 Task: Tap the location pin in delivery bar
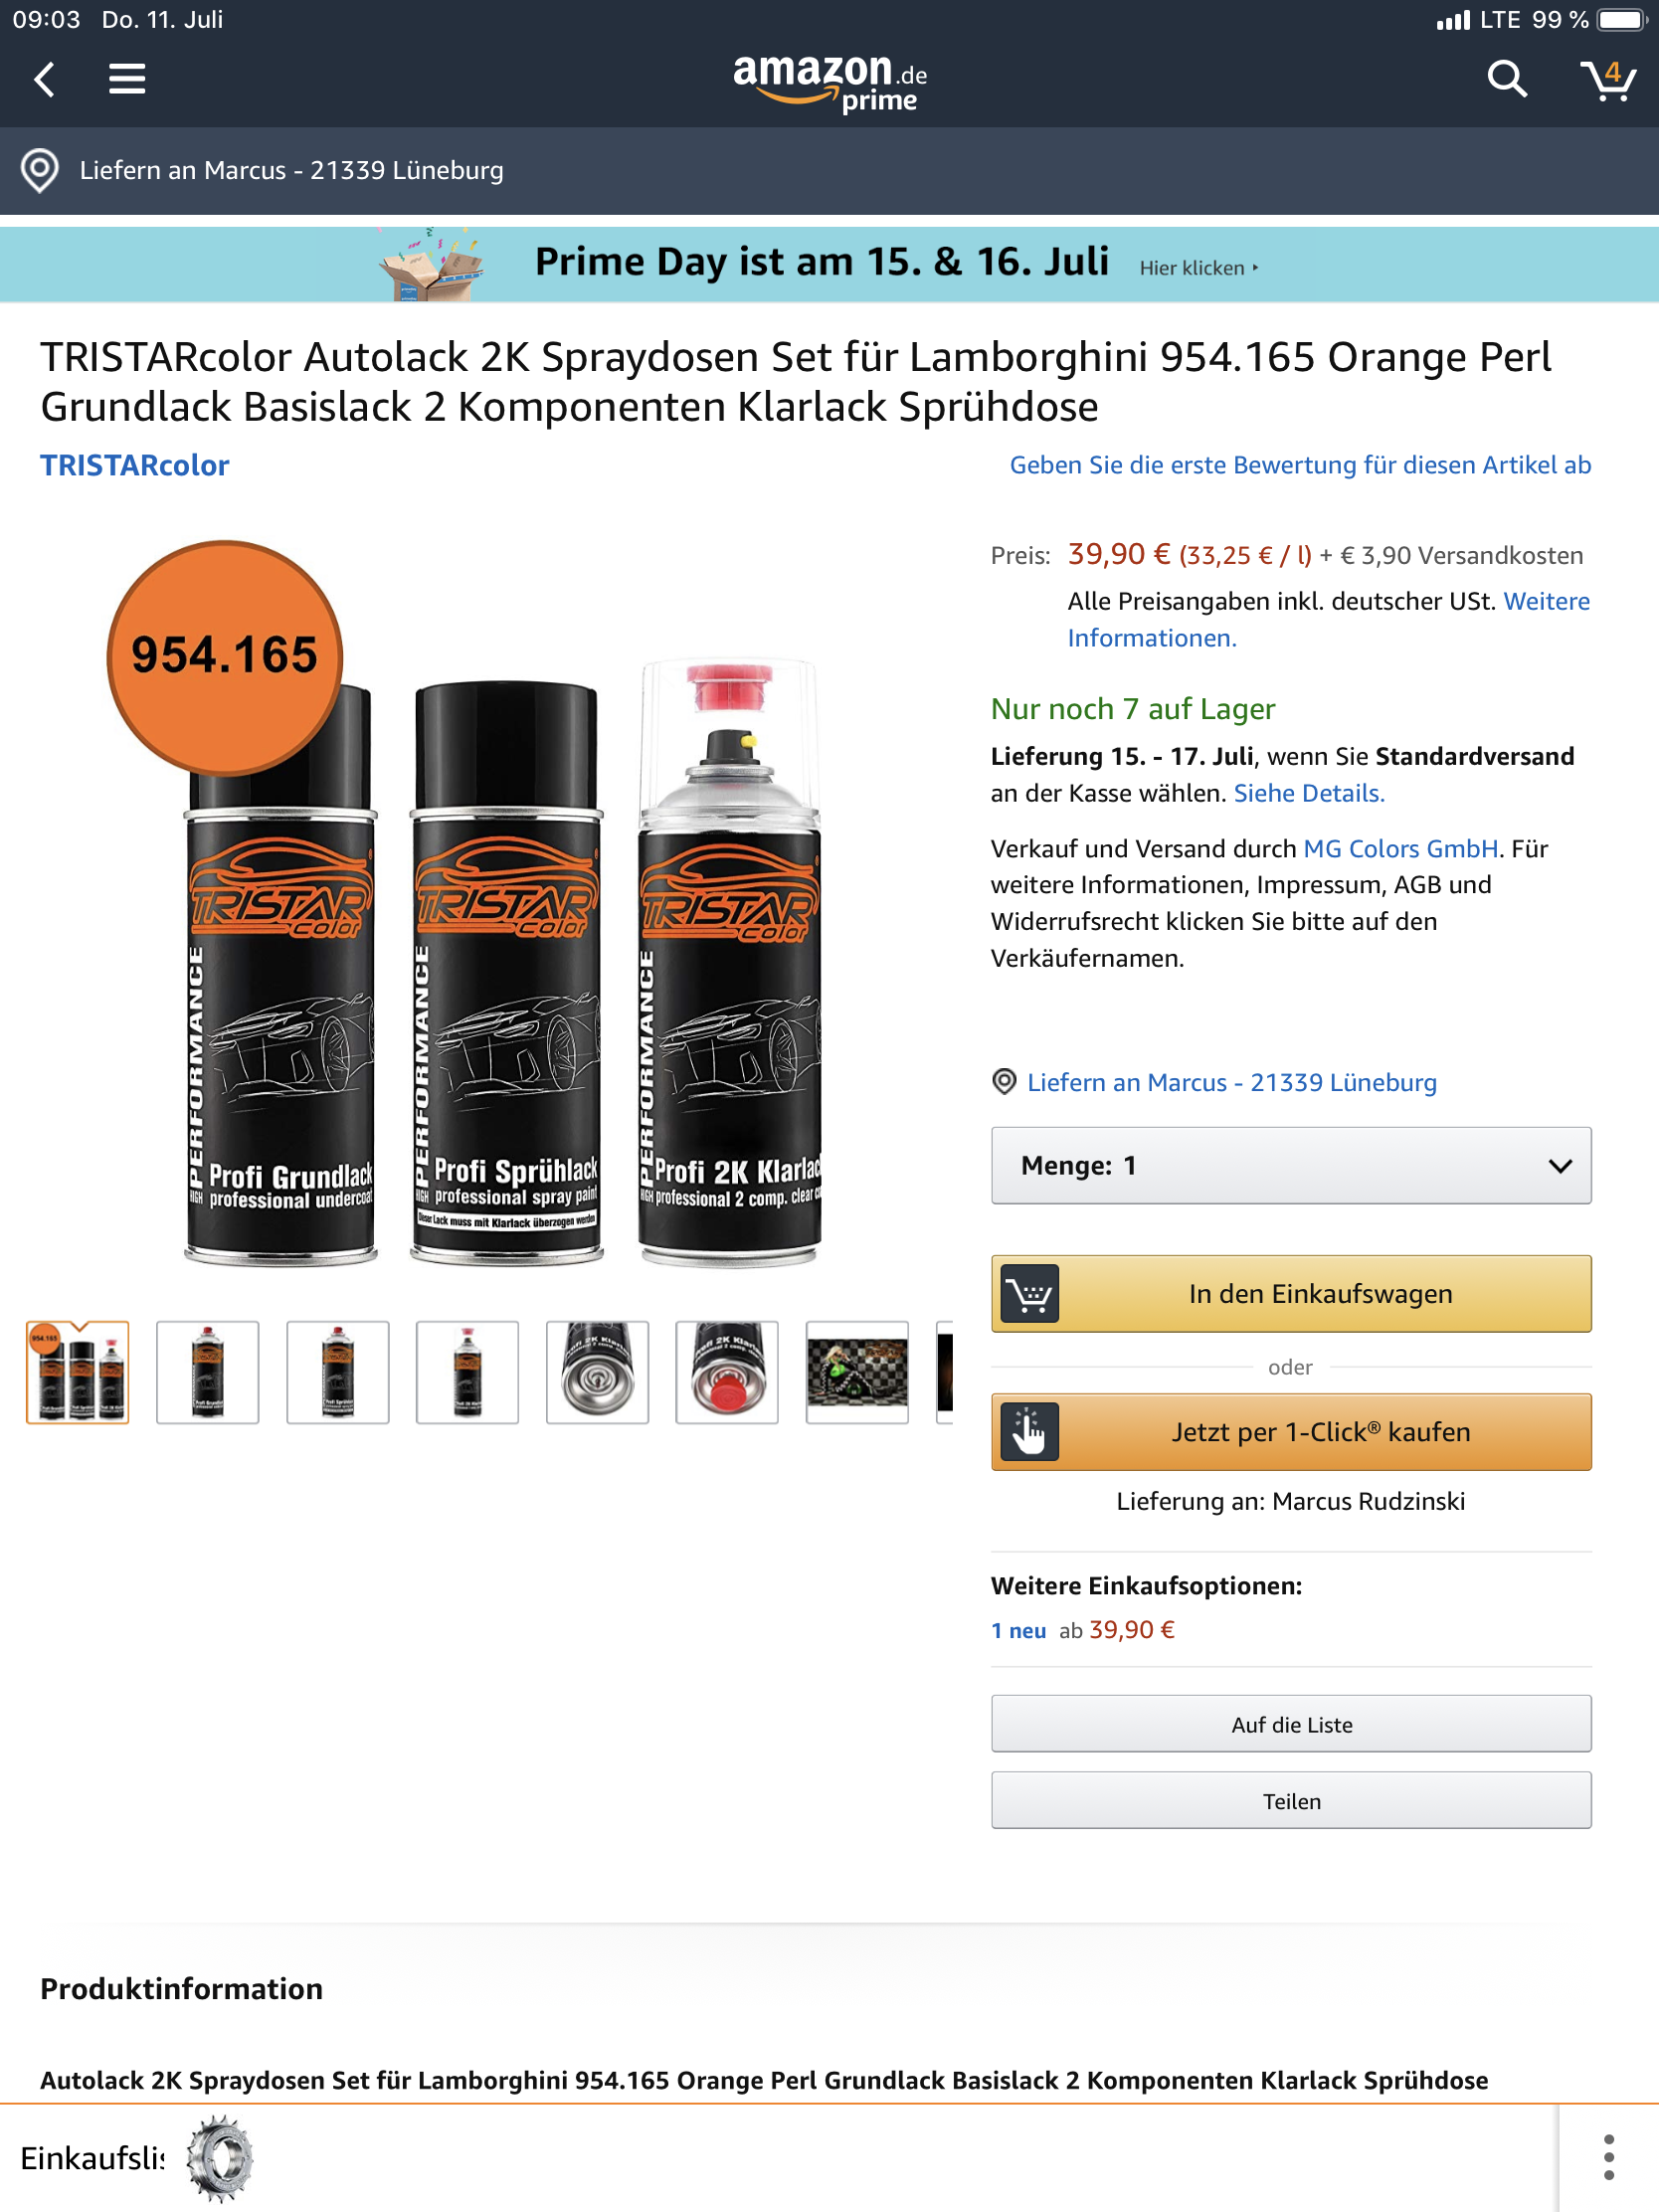click(40, 171)
